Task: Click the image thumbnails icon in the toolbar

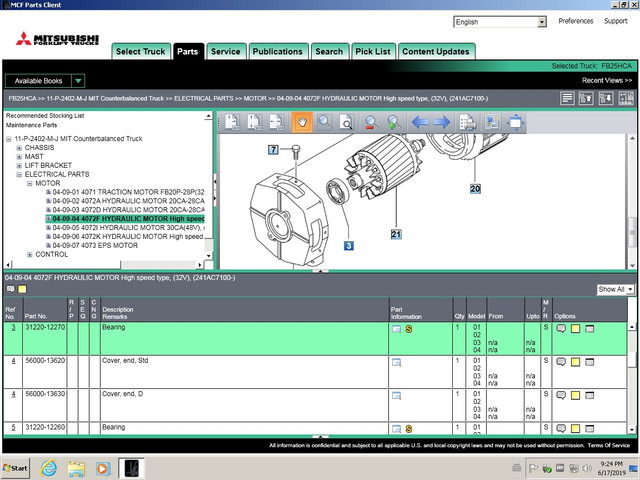Action: 492,122
